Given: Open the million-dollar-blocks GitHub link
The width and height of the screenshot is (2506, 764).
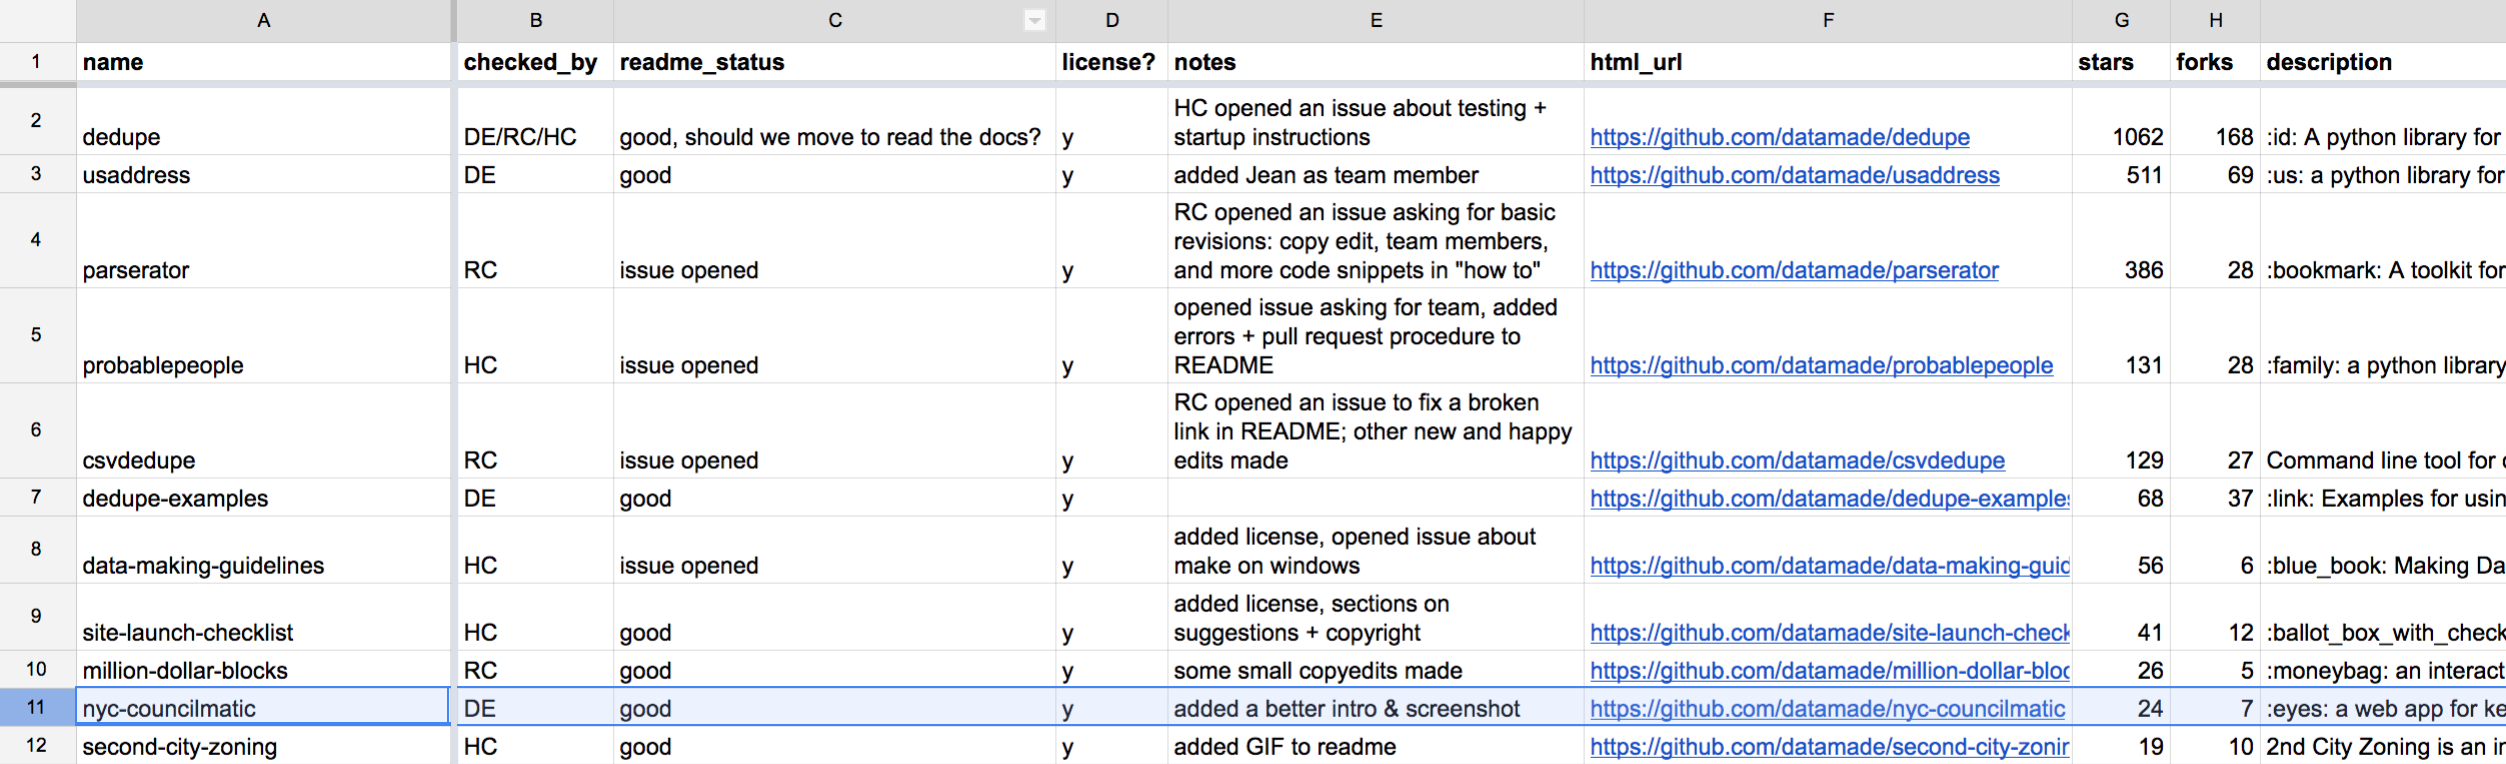Looking at the screenshot, I should click(x=1829, y=670).
